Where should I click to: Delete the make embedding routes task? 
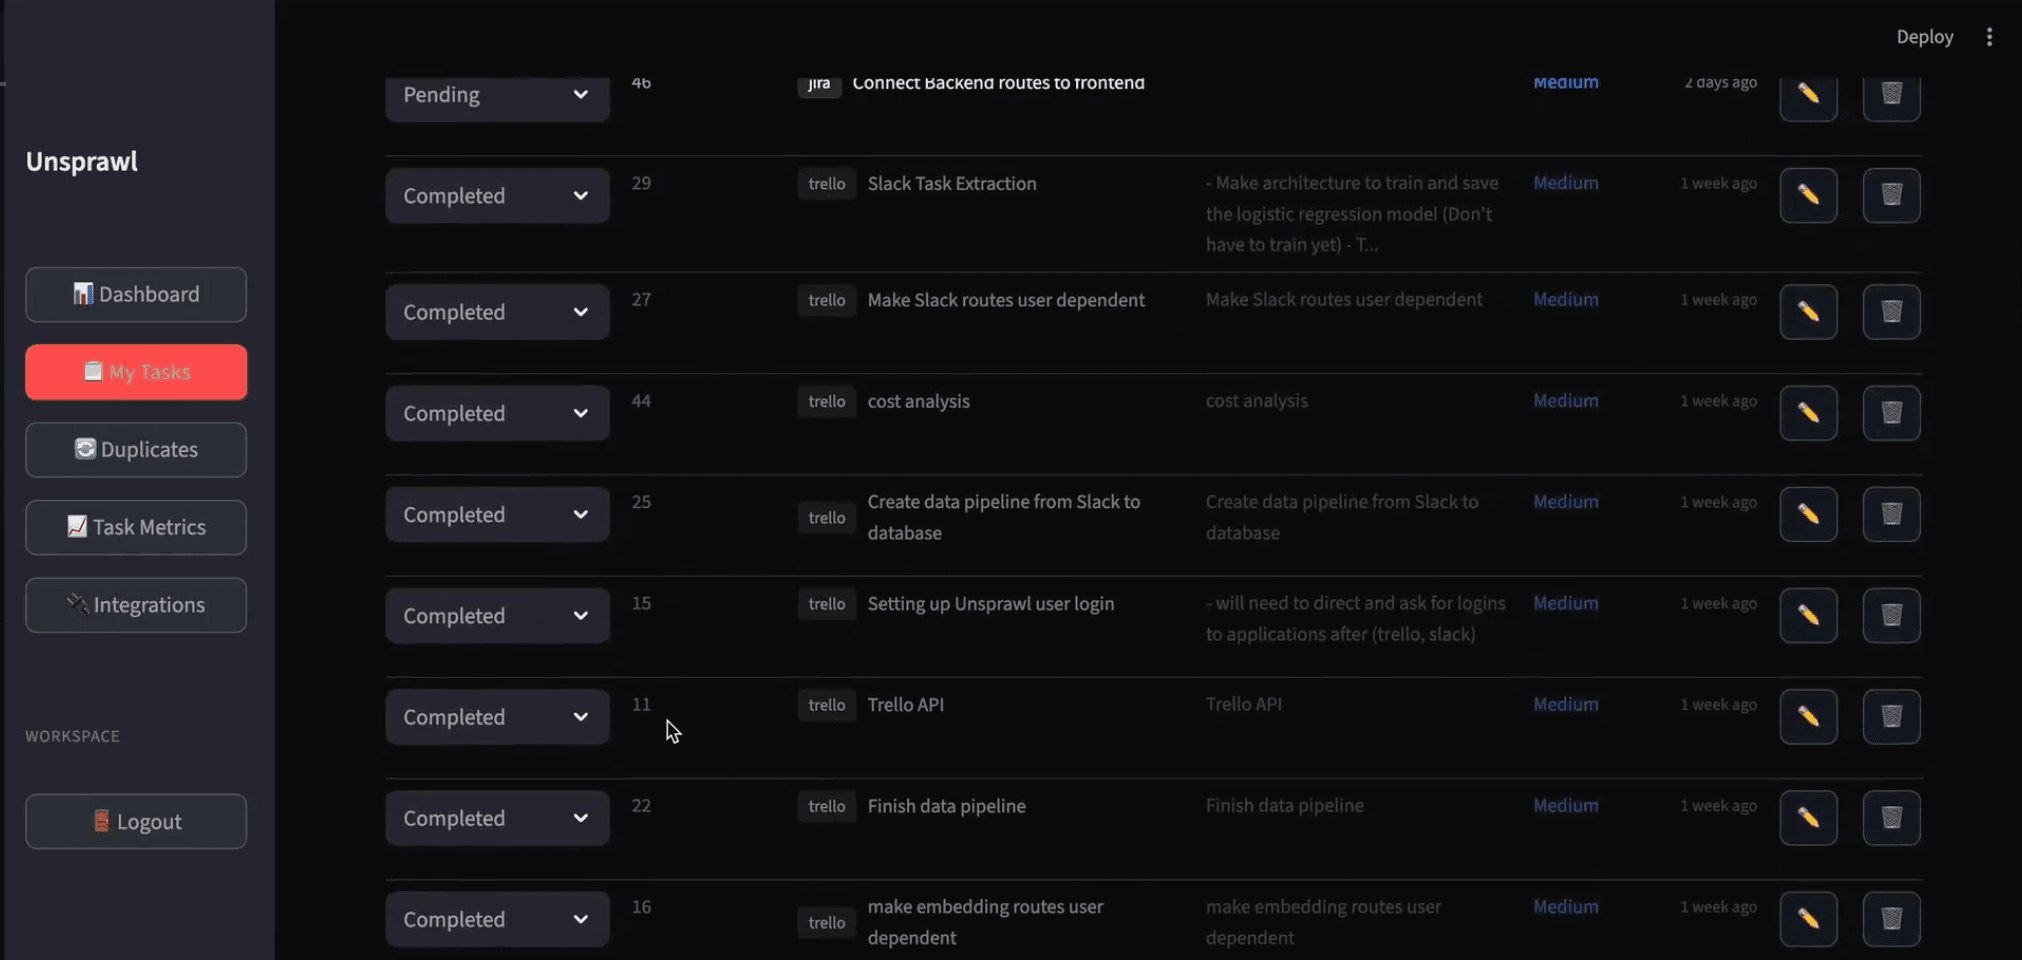[x=1891, y=918]
